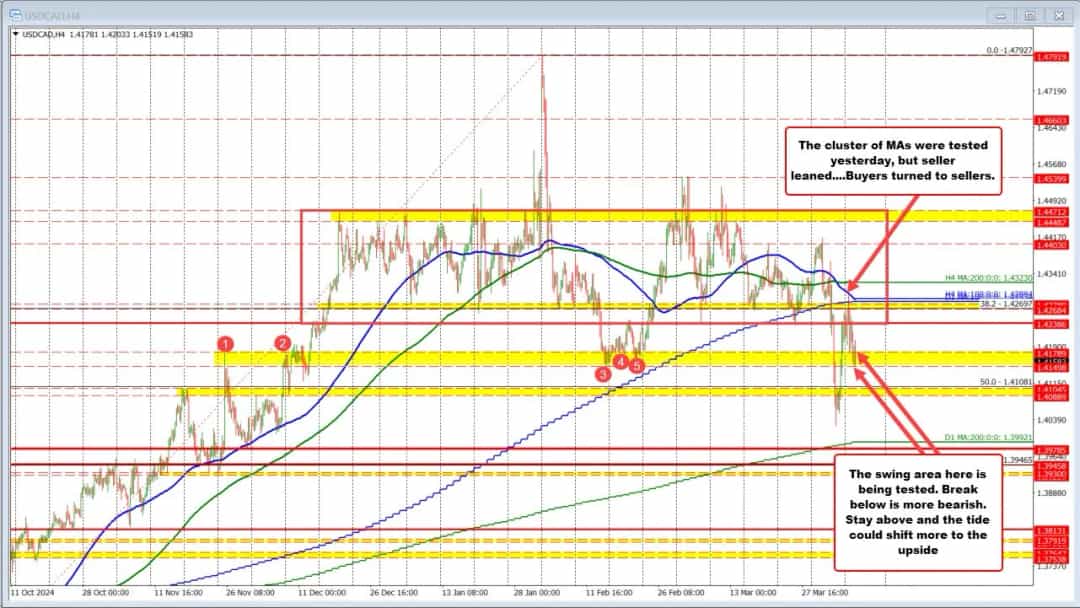The width and height of the screenshot is (1080, 608).
Task: Select the cluster of MAs annotation box
Action: (892, 159)
